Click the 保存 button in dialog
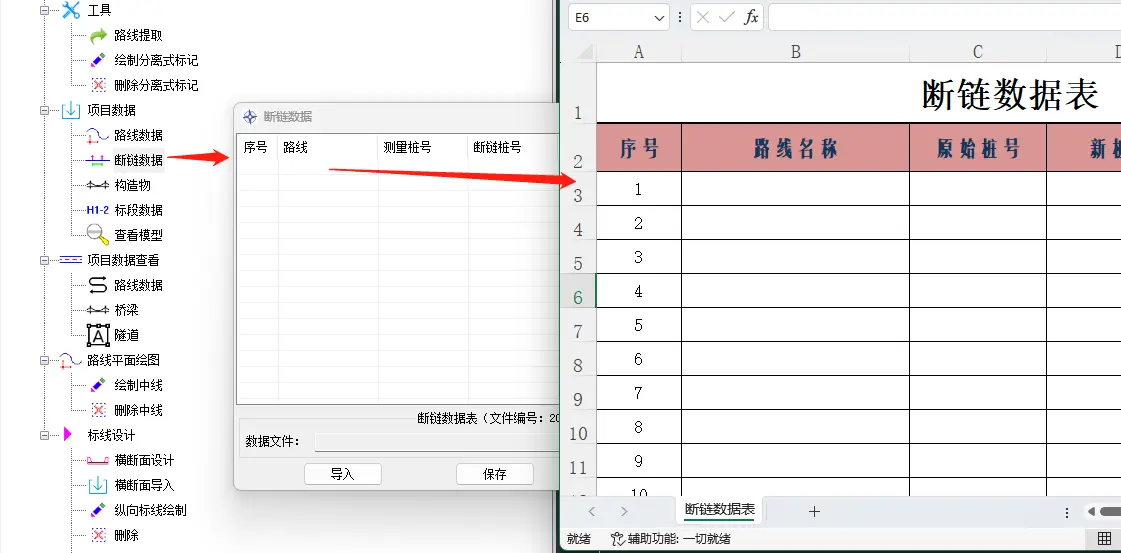Image resolution: width=1121 pixels, height=553 pixels. coord(494,474)
